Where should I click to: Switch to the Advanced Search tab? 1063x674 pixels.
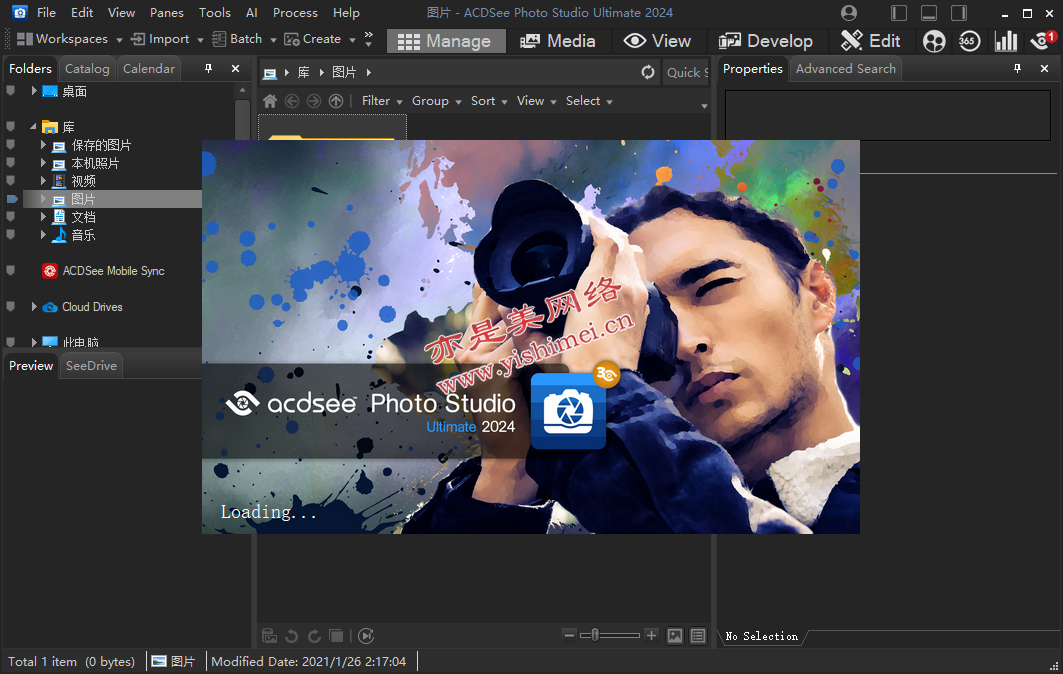click(845, 68)
